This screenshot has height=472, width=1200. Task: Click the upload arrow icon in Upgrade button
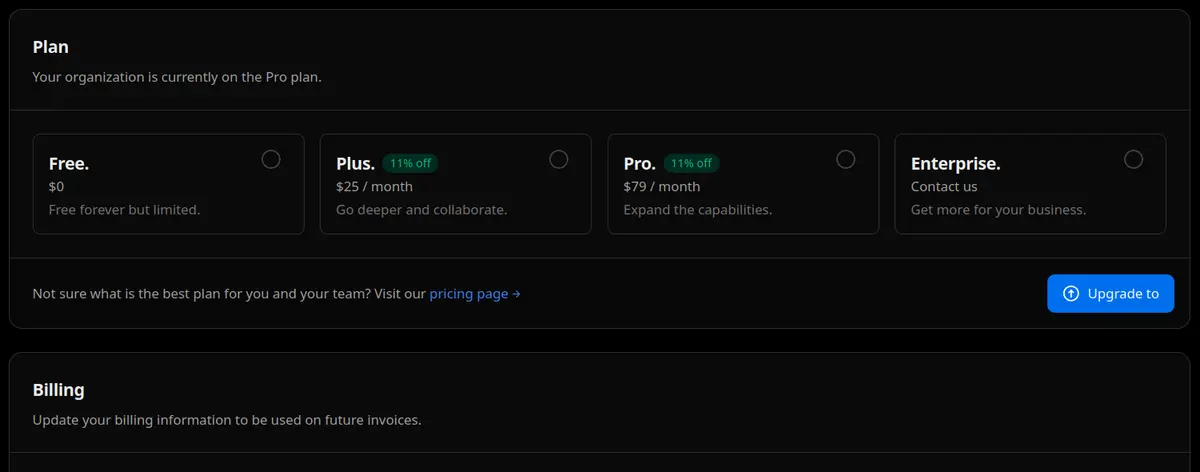pyautogui.click(x=1071, y=294)
